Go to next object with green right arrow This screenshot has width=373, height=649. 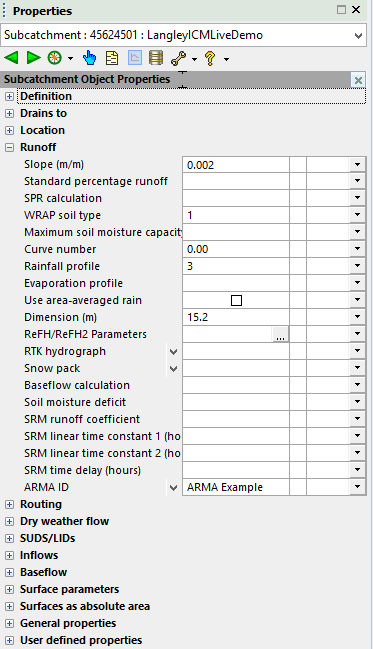coord(34,58)
